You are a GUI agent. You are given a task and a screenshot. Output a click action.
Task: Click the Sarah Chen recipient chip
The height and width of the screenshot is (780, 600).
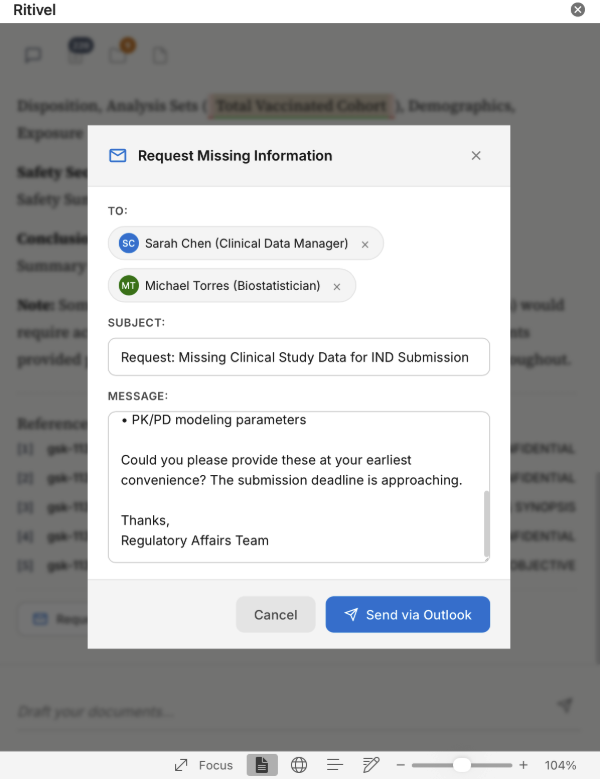pos(246,243)
